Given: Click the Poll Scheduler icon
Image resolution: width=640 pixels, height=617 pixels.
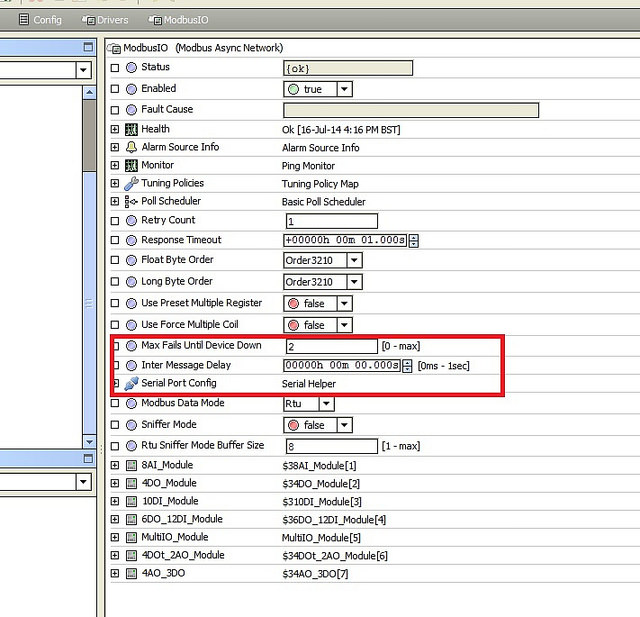Looking at the screenshot, I should tap(131, 202).
